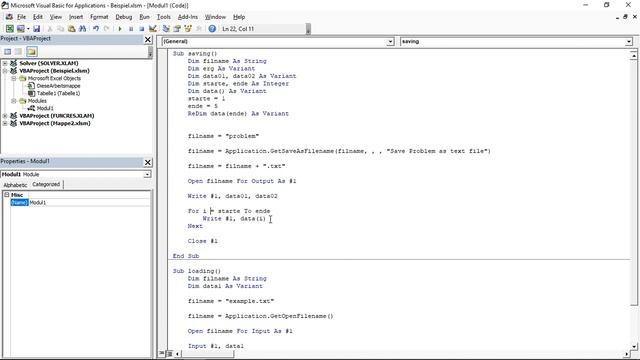Viewport: 640px width, 360px height.
Task: Open the Insert menu
Action: (x=76, y=17)
